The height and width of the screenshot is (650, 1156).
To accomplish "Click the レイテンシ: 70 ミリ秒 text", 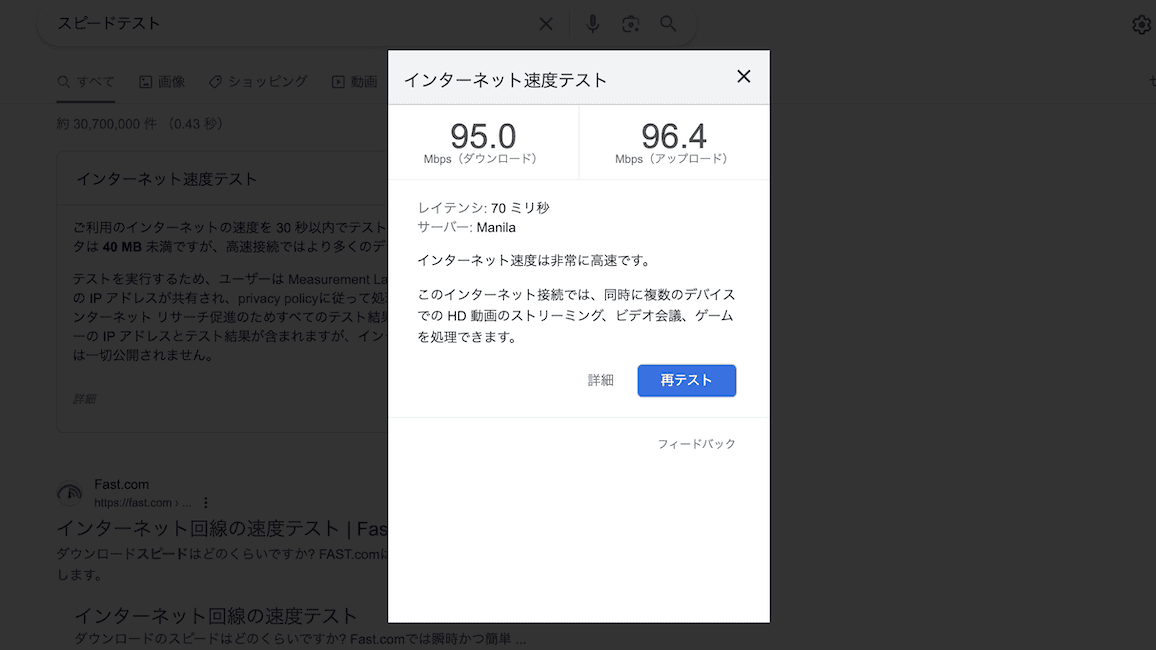I will [484, 208].
